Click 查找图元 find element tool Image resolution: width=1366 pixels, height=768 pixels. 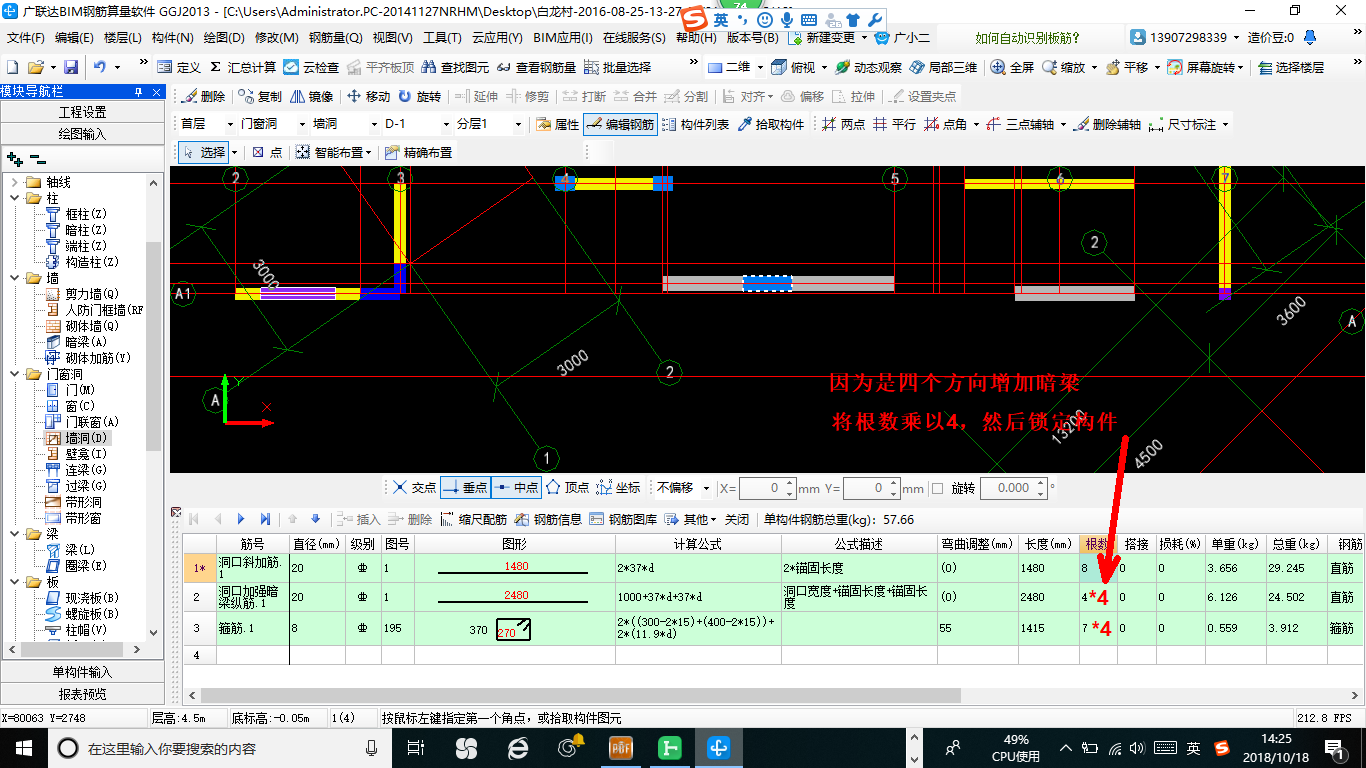point(456,67)
